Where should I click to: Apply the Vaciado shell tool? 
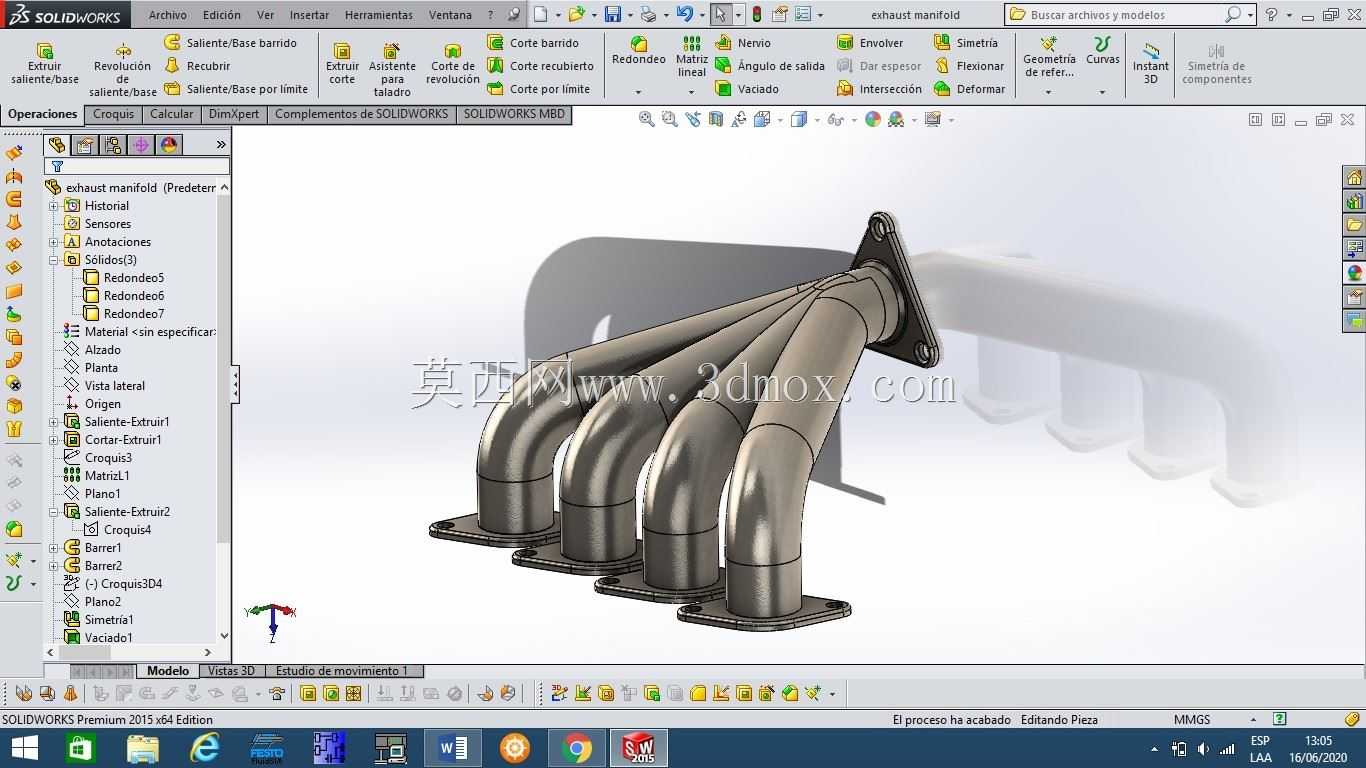pos(747,89)
